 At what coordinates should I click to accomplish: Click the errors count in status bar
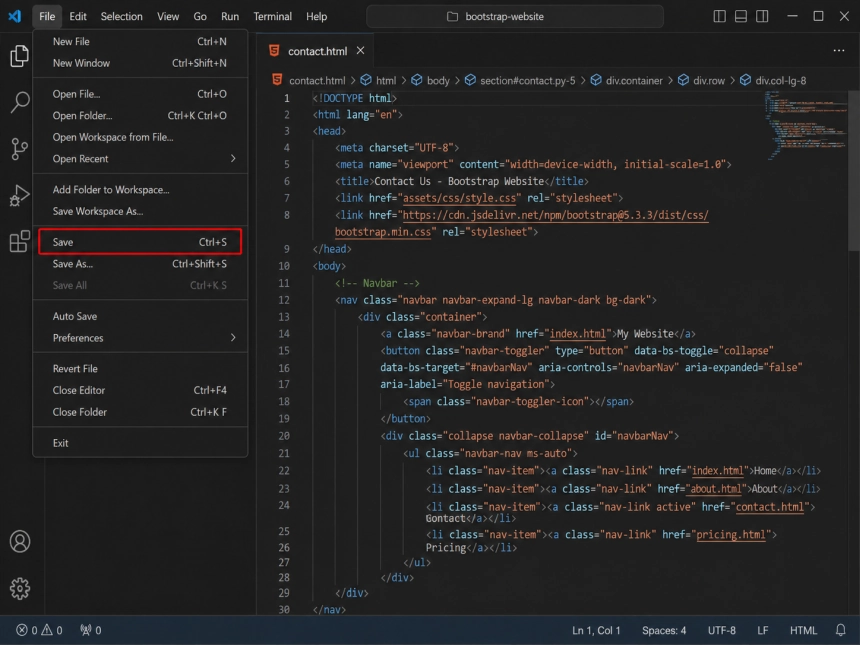pyautogui.click(x=27, y=630)
